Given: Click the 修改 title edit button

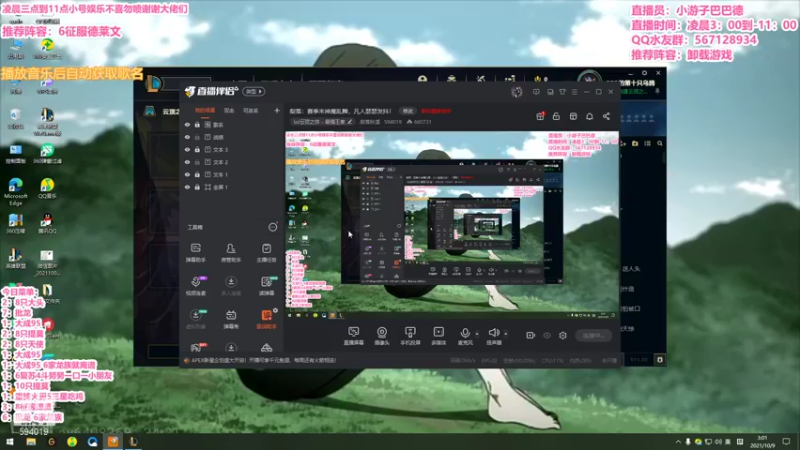Looking at the screenshot, I should coord(407,111).
